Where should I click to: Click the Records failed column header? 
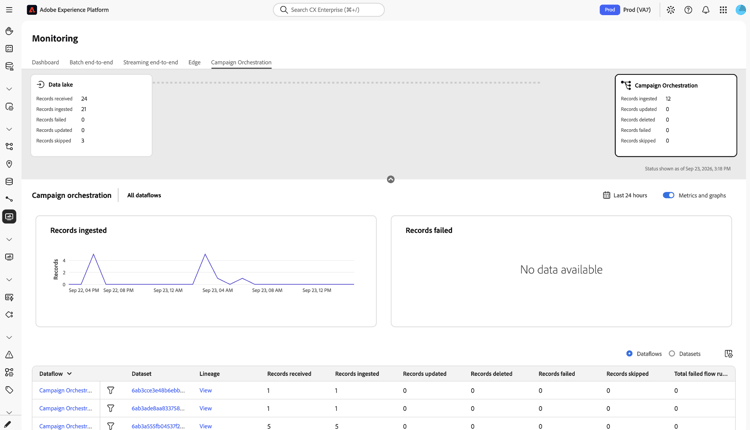point(557,374)
